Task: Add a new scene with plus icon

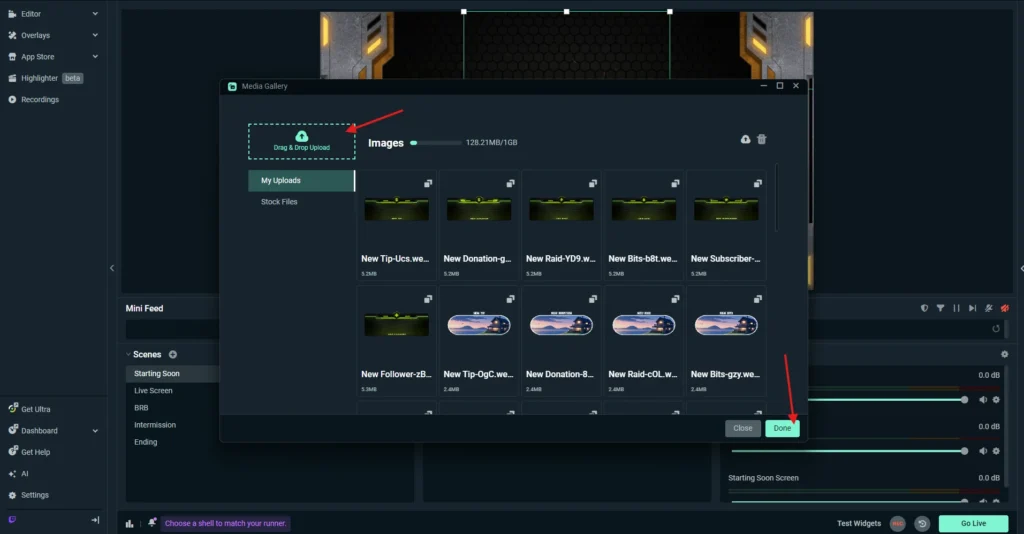Action: pos(173,354)
